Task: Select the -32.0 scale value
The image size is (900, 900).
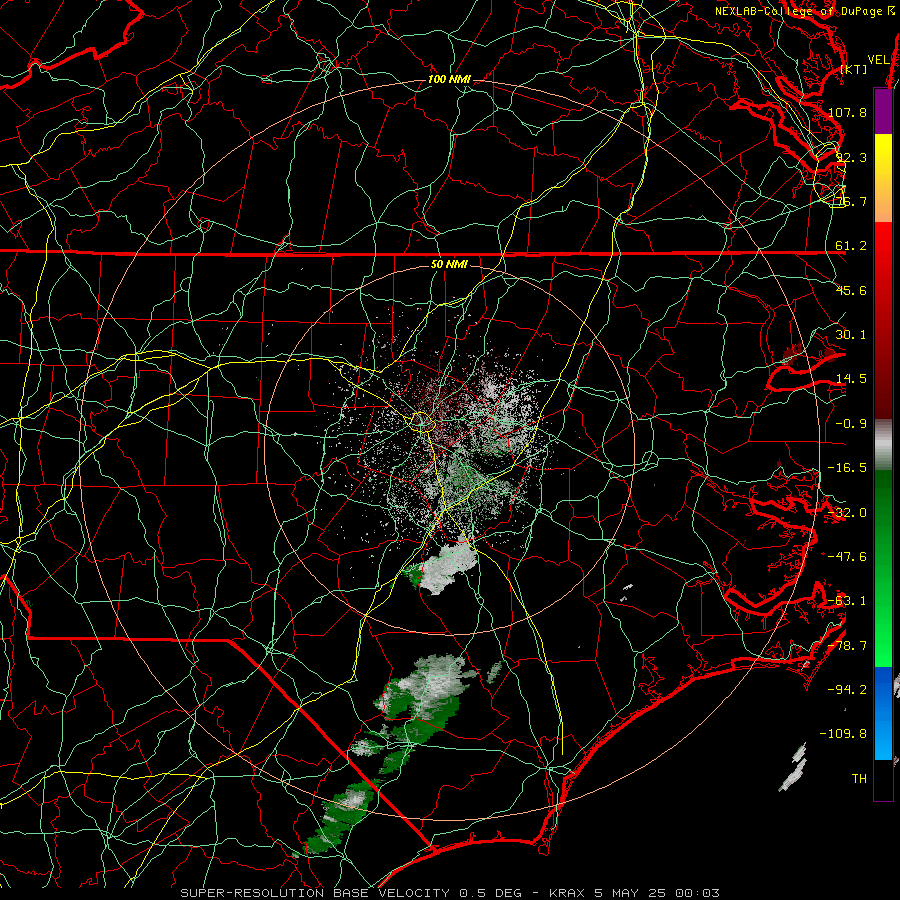Action: click(847, 513)
